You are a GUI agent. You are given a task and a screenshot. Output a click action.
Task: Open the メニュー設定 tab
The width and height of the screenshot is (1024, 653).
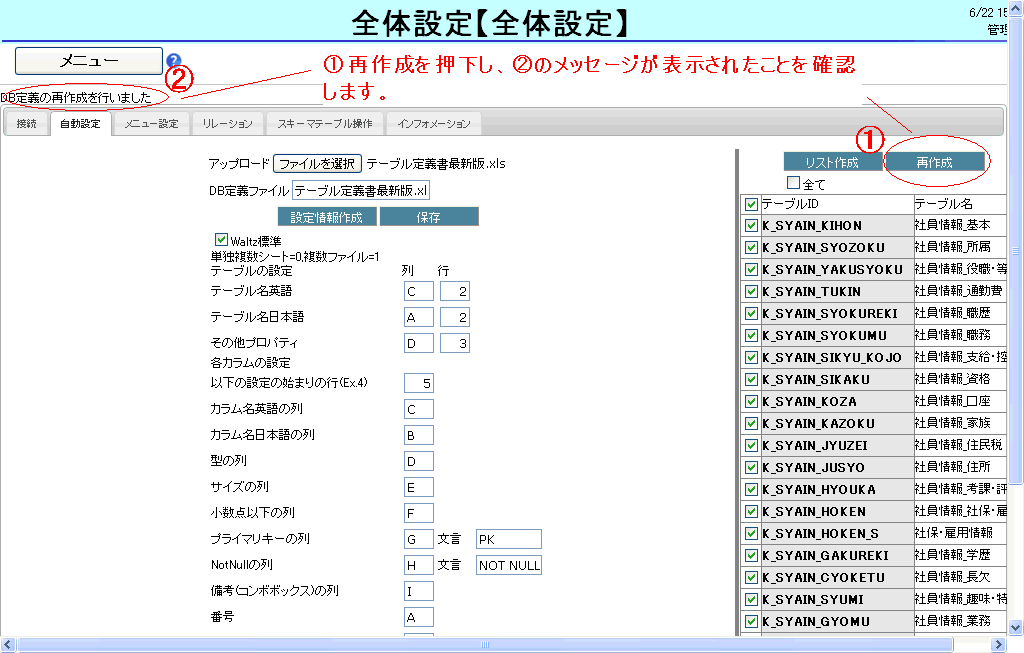tap(151, 124)
